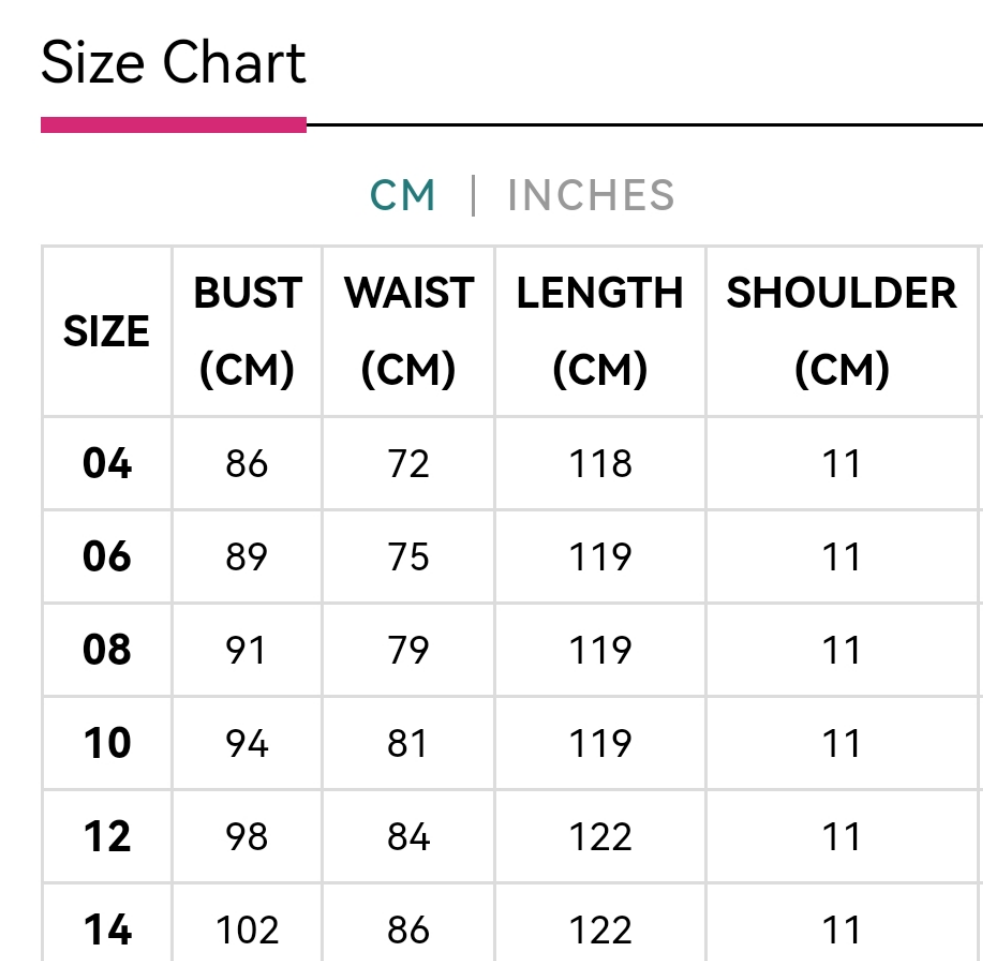983x961 pixels.
Task: Select the CM unit tab
Action: 403,195
